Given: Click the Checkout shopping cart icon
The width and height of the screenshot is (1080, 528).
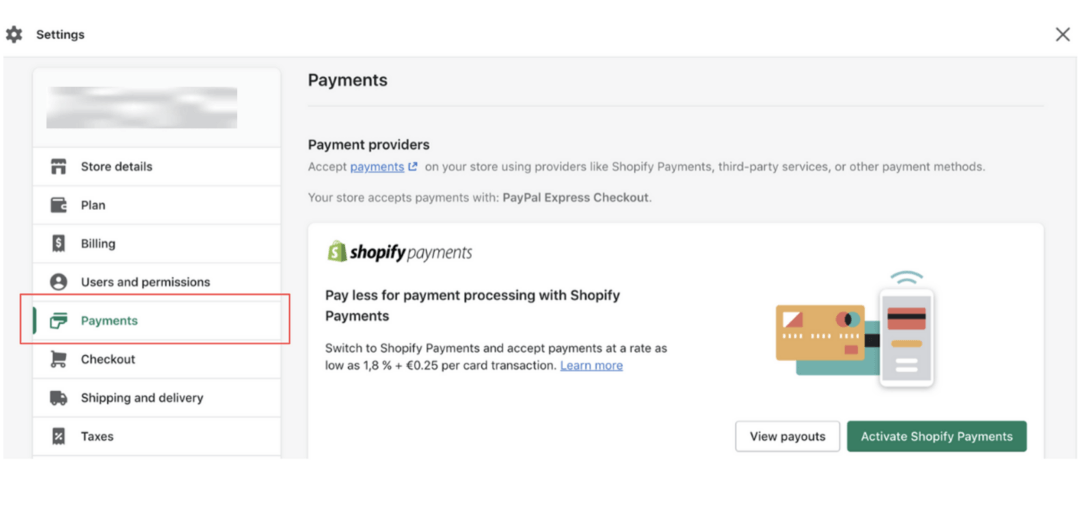Looking at the screenshot, I should (x=59, y=359).
